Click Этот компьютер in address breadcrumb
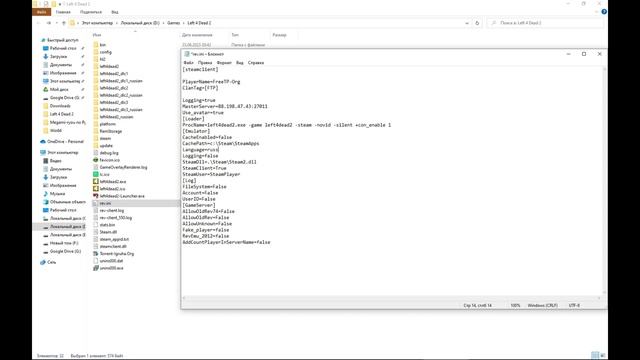Image resolution: width=640 pixels, height=360 pixels. click(97, 23)
